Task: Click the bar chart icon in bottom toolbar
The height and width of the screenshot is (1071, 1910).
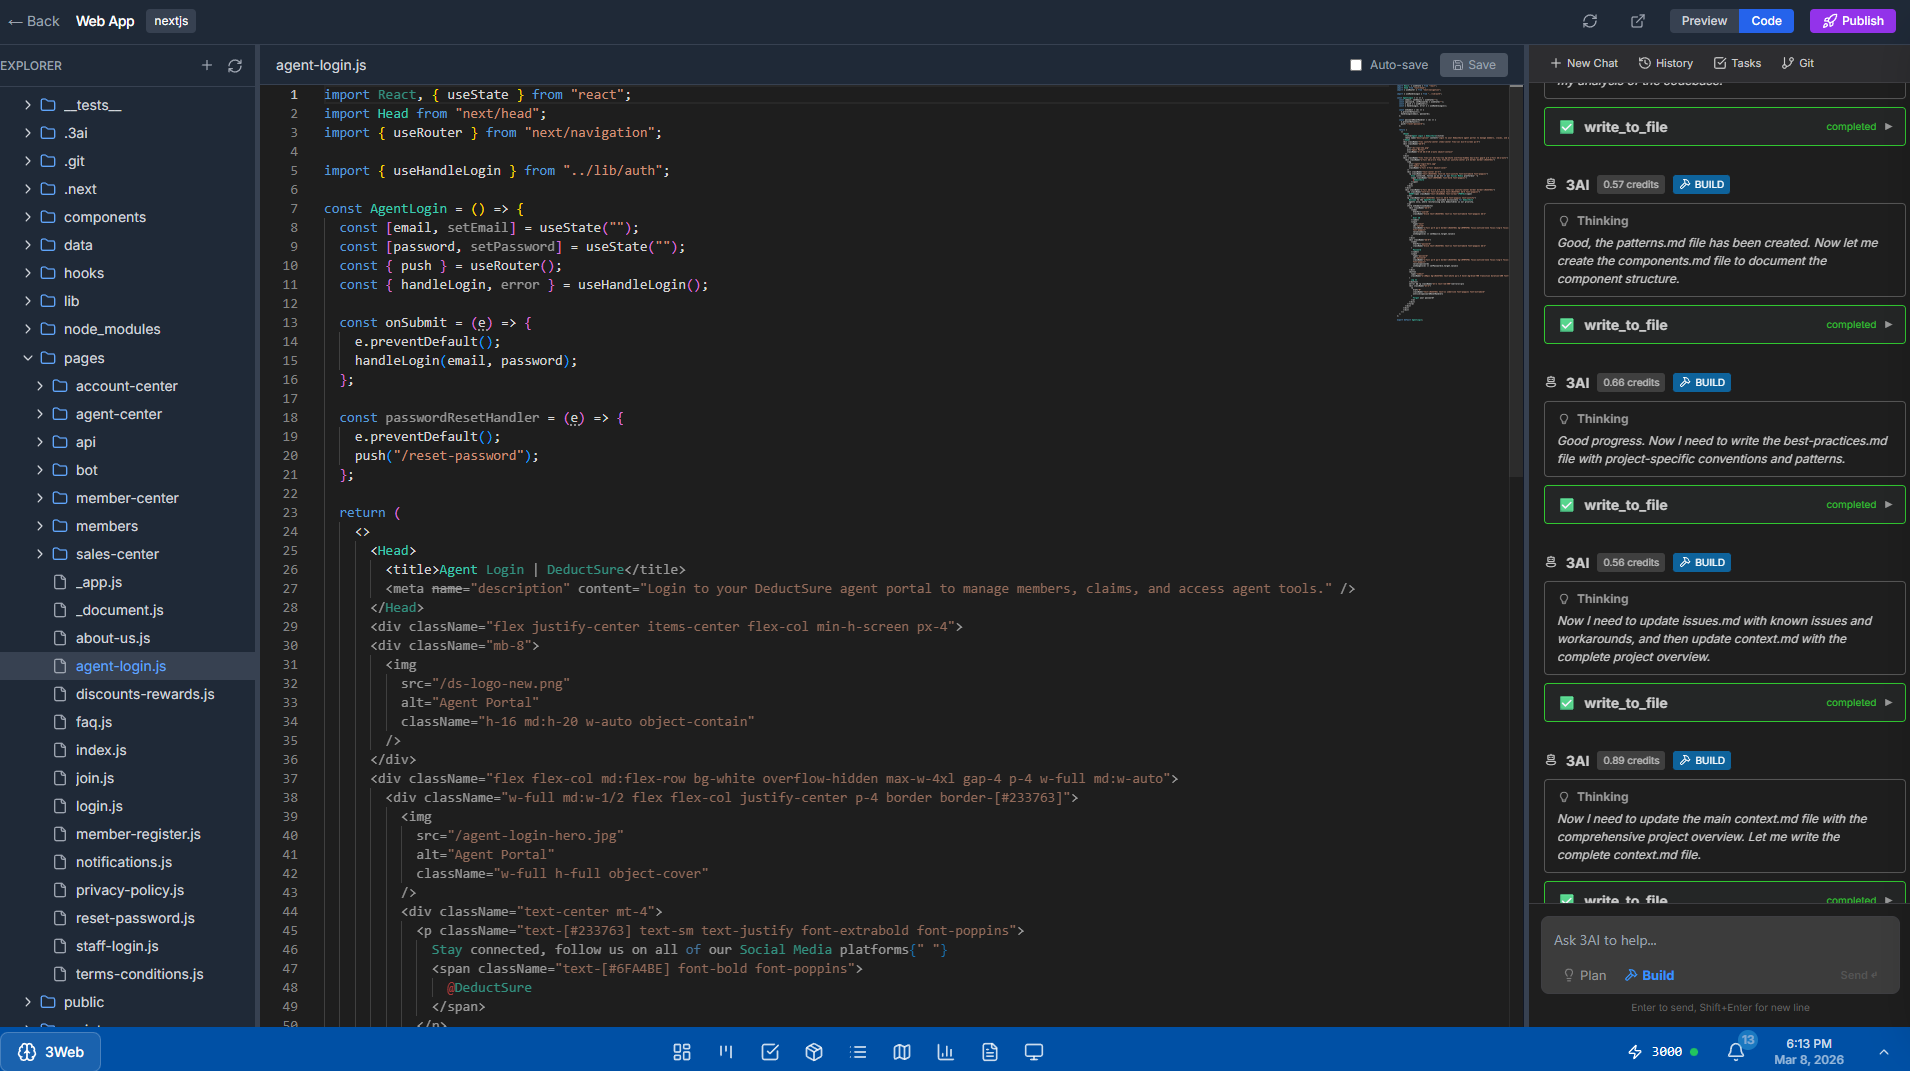Action: pyautogui.click(x=945, y=1051)
